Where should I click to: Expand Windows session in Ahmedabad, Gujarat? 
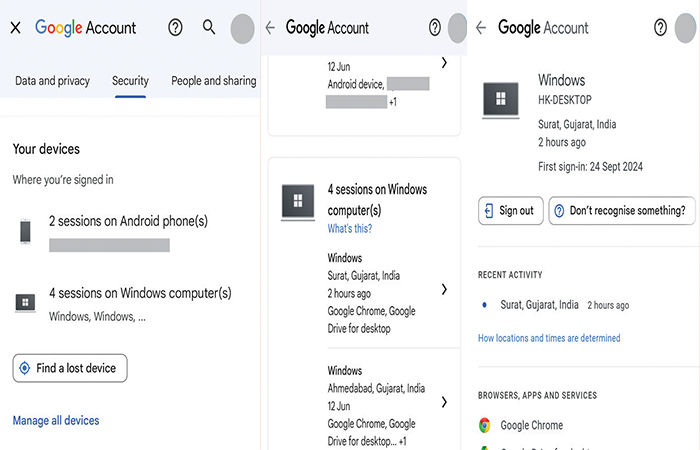(x=444, y=402)
